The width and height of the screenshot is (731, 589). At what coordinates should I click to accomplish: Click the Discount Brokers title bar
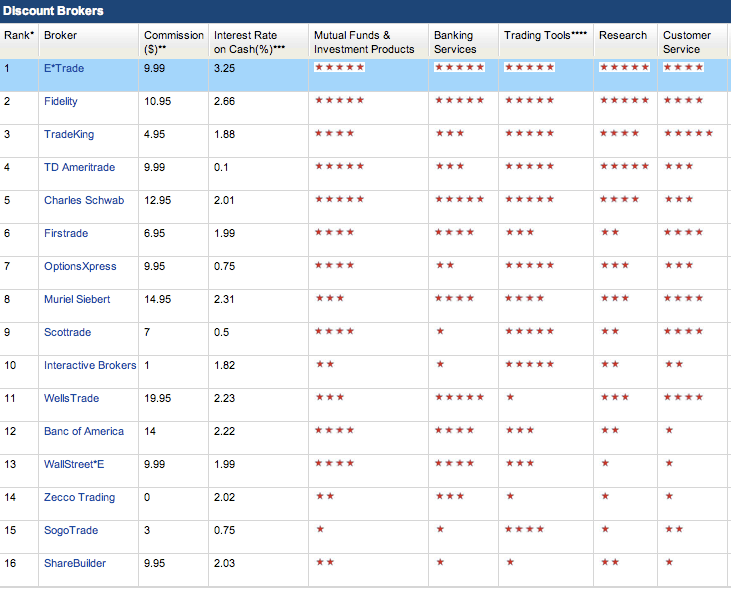[x=366, y=11]
